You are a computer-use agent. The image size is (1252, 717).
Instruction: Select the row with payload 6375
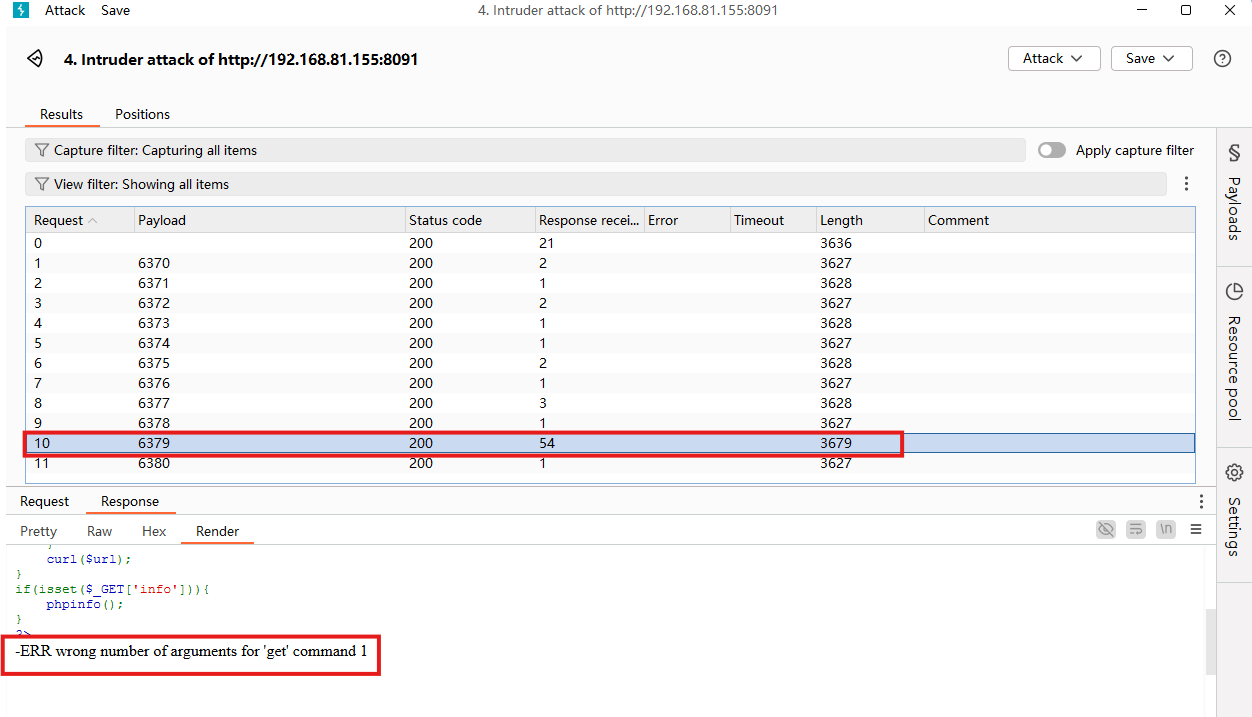610,363
